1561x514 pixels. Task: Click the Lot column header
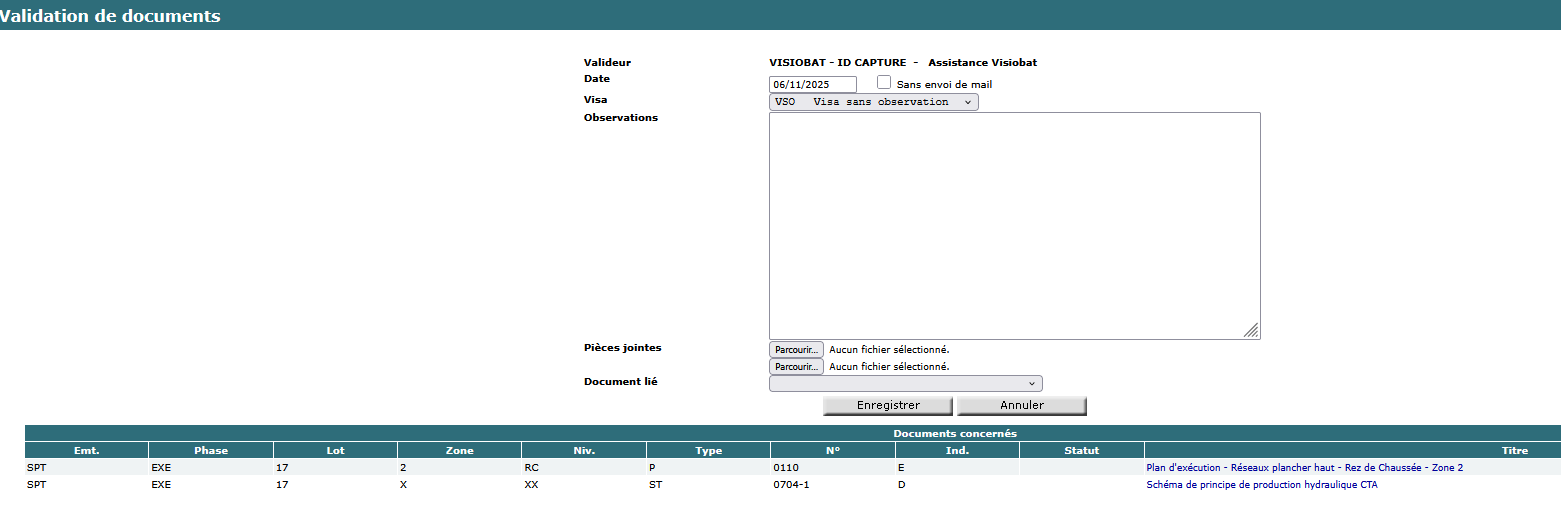click(335, 450)
